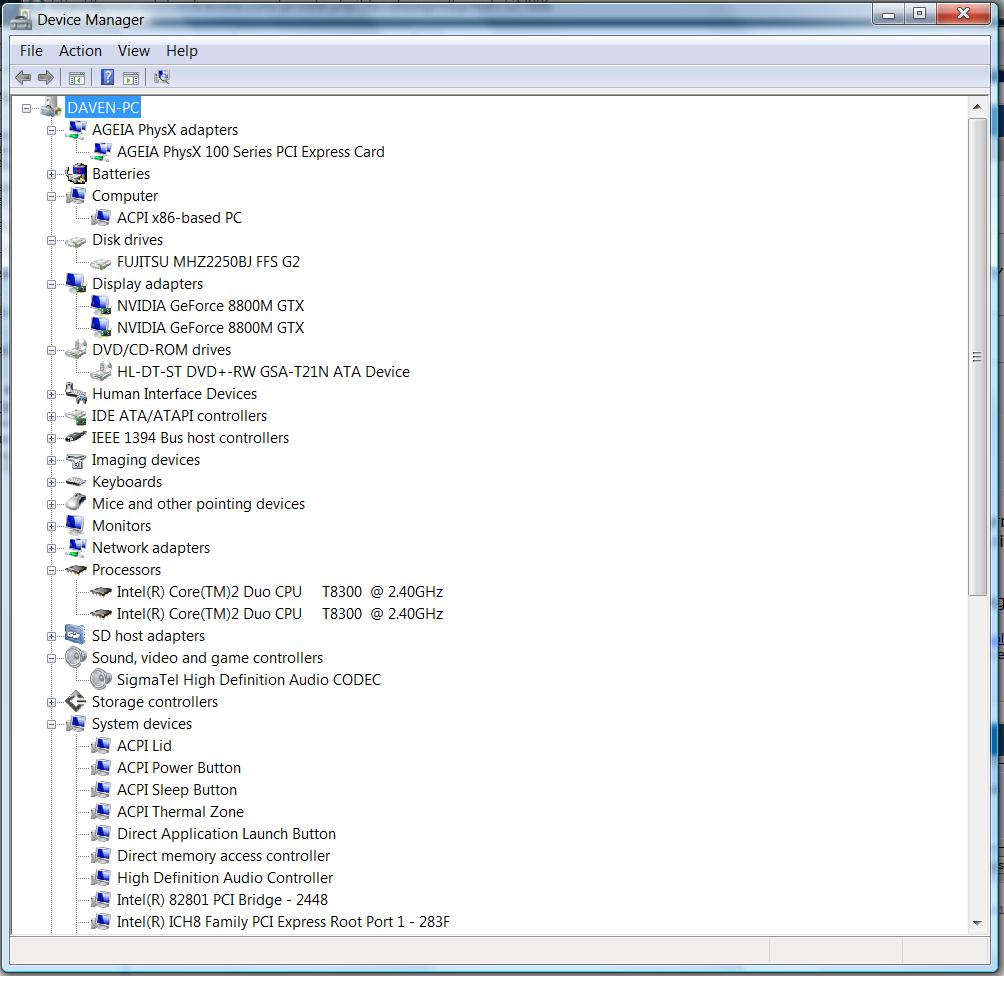Minimize the Device Manager window
The height and width of the screenshot is (1000, 1004).
(888, 14)
